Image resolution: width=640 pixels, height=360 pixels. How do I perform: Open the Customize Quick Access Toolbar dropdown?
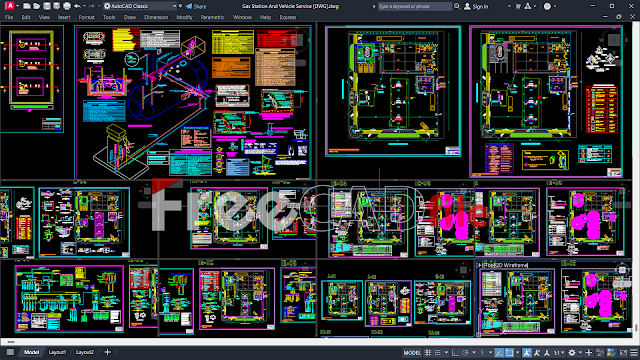[181, 6]
